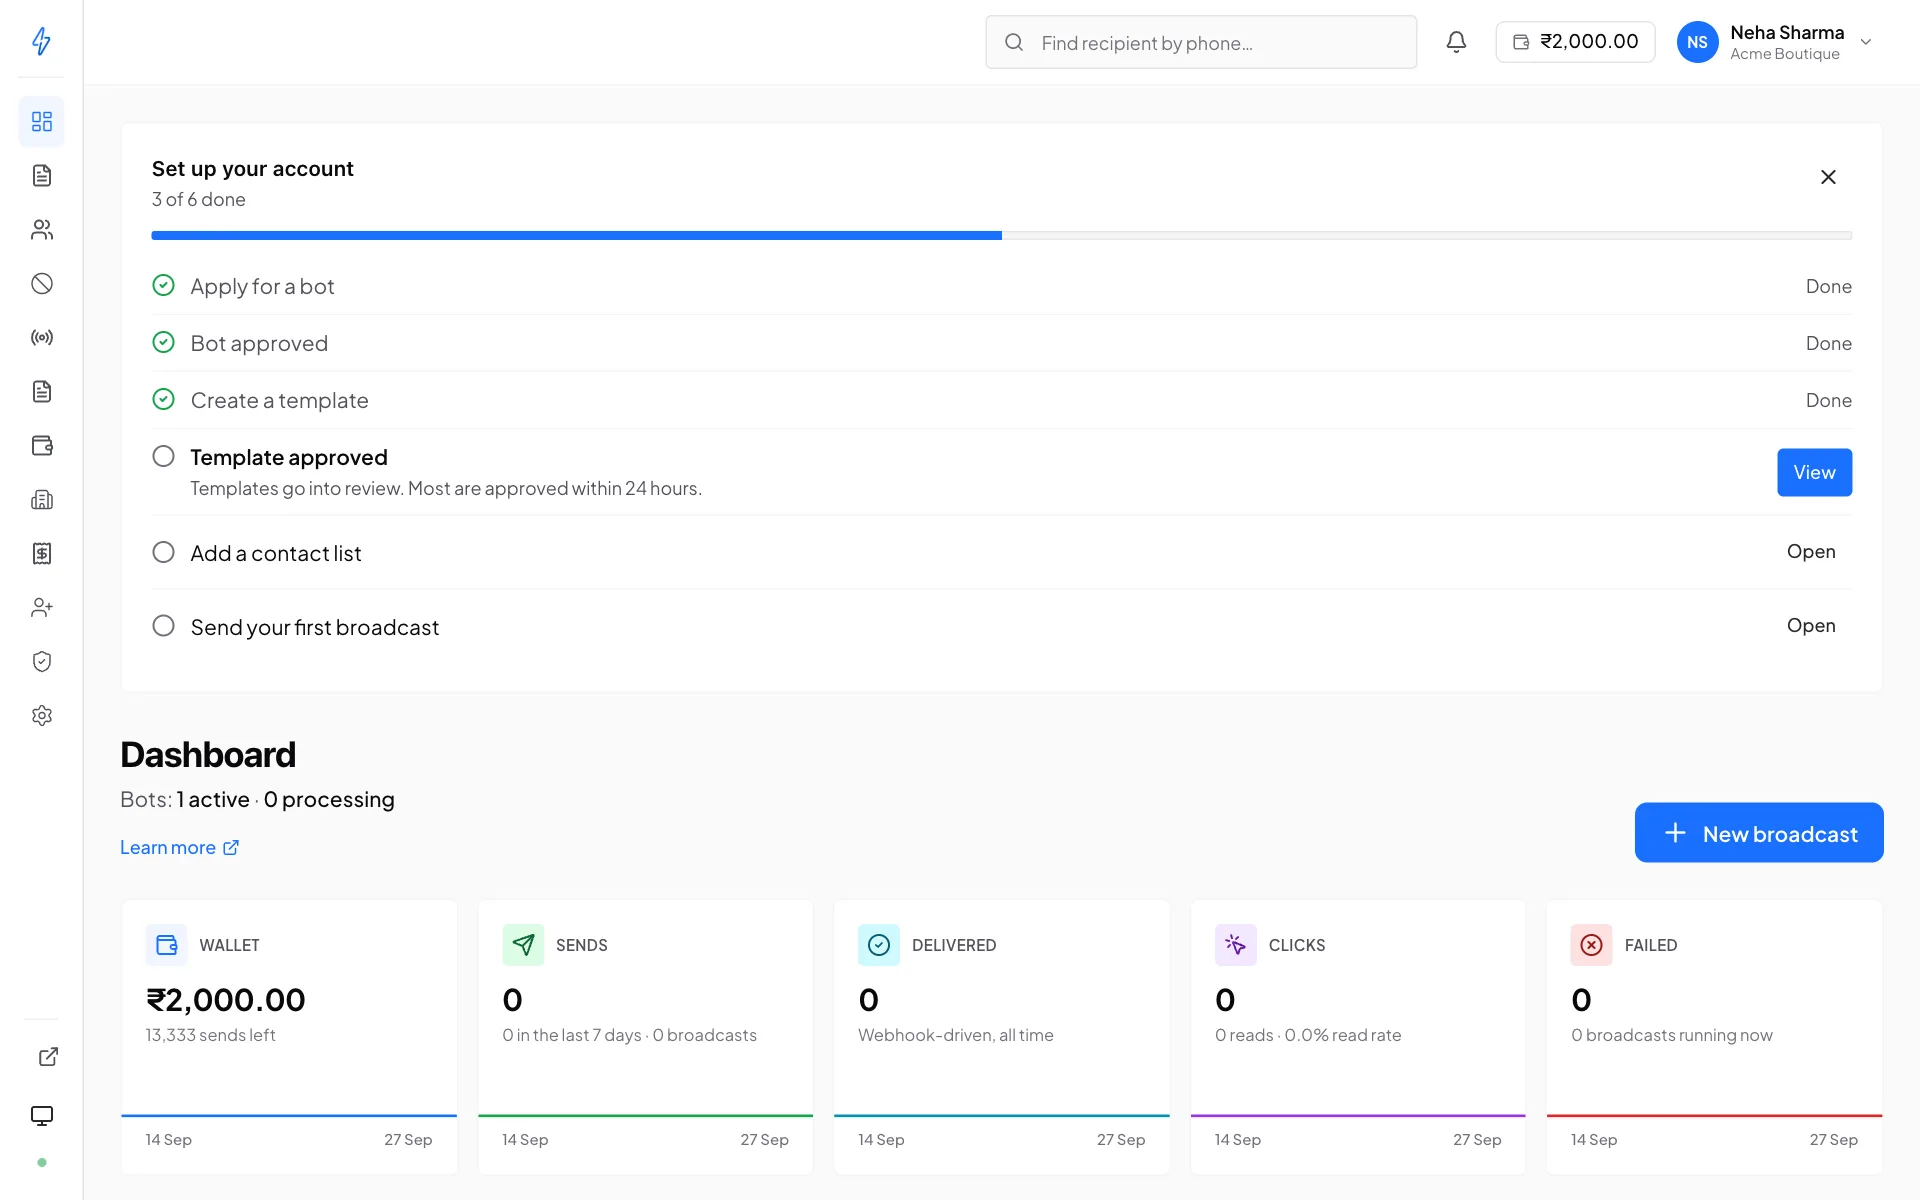The height and width of the screenshot is (1200, 1920).
Task: Open the blocked circle-slash icon in sidebar
Action: [x=41, y=284]
